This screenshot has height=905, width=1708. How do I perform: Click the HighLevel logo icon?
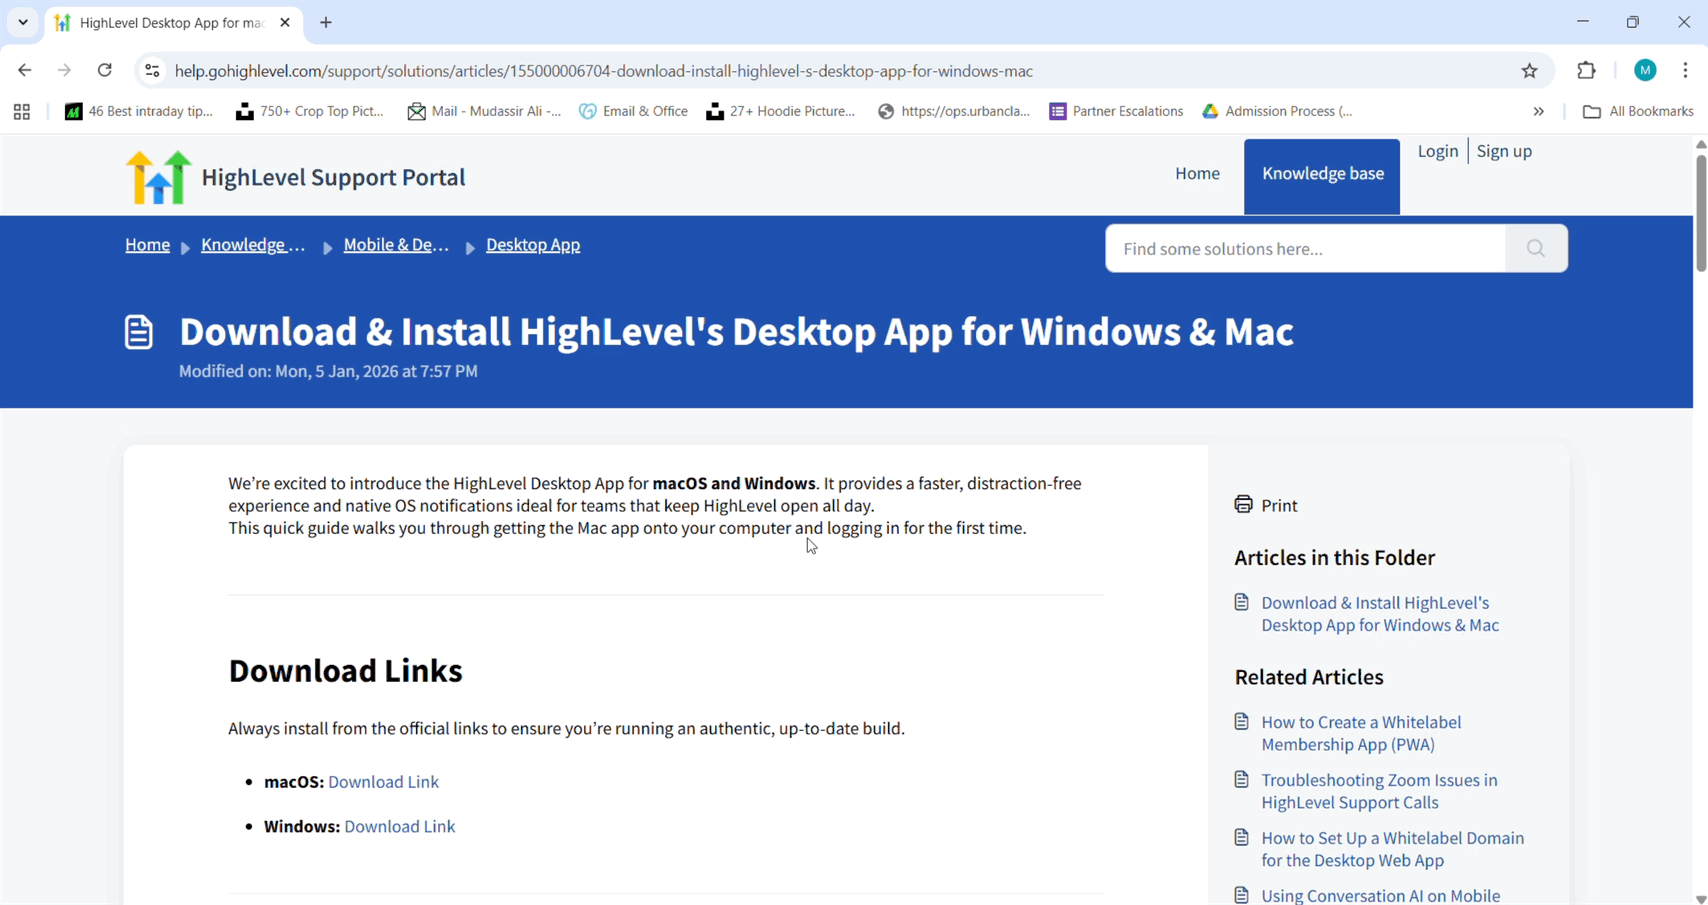tap(158, 177)
